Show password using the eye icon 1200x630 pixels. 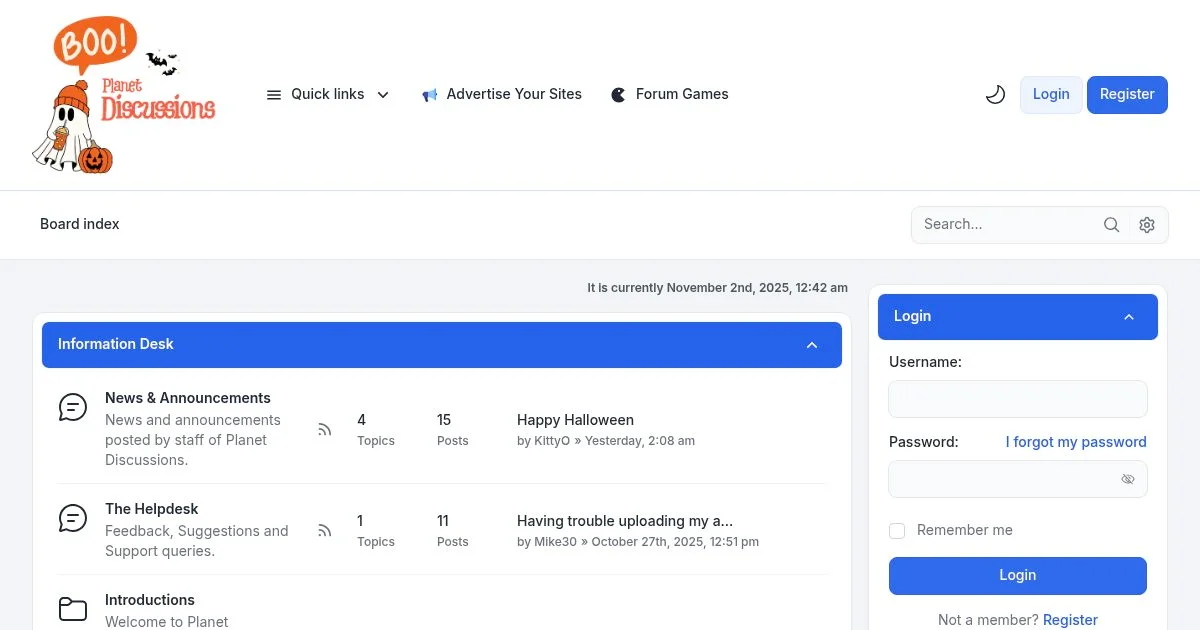pos(1128,479)
